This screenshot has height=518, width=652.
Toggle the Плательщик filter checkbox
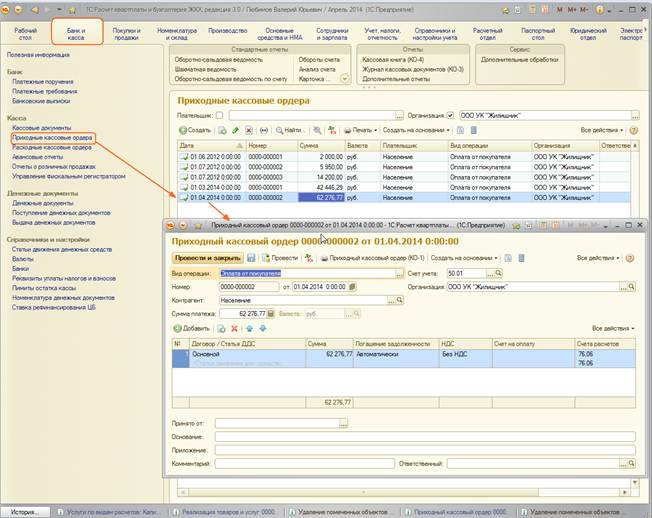click(219, 116)
